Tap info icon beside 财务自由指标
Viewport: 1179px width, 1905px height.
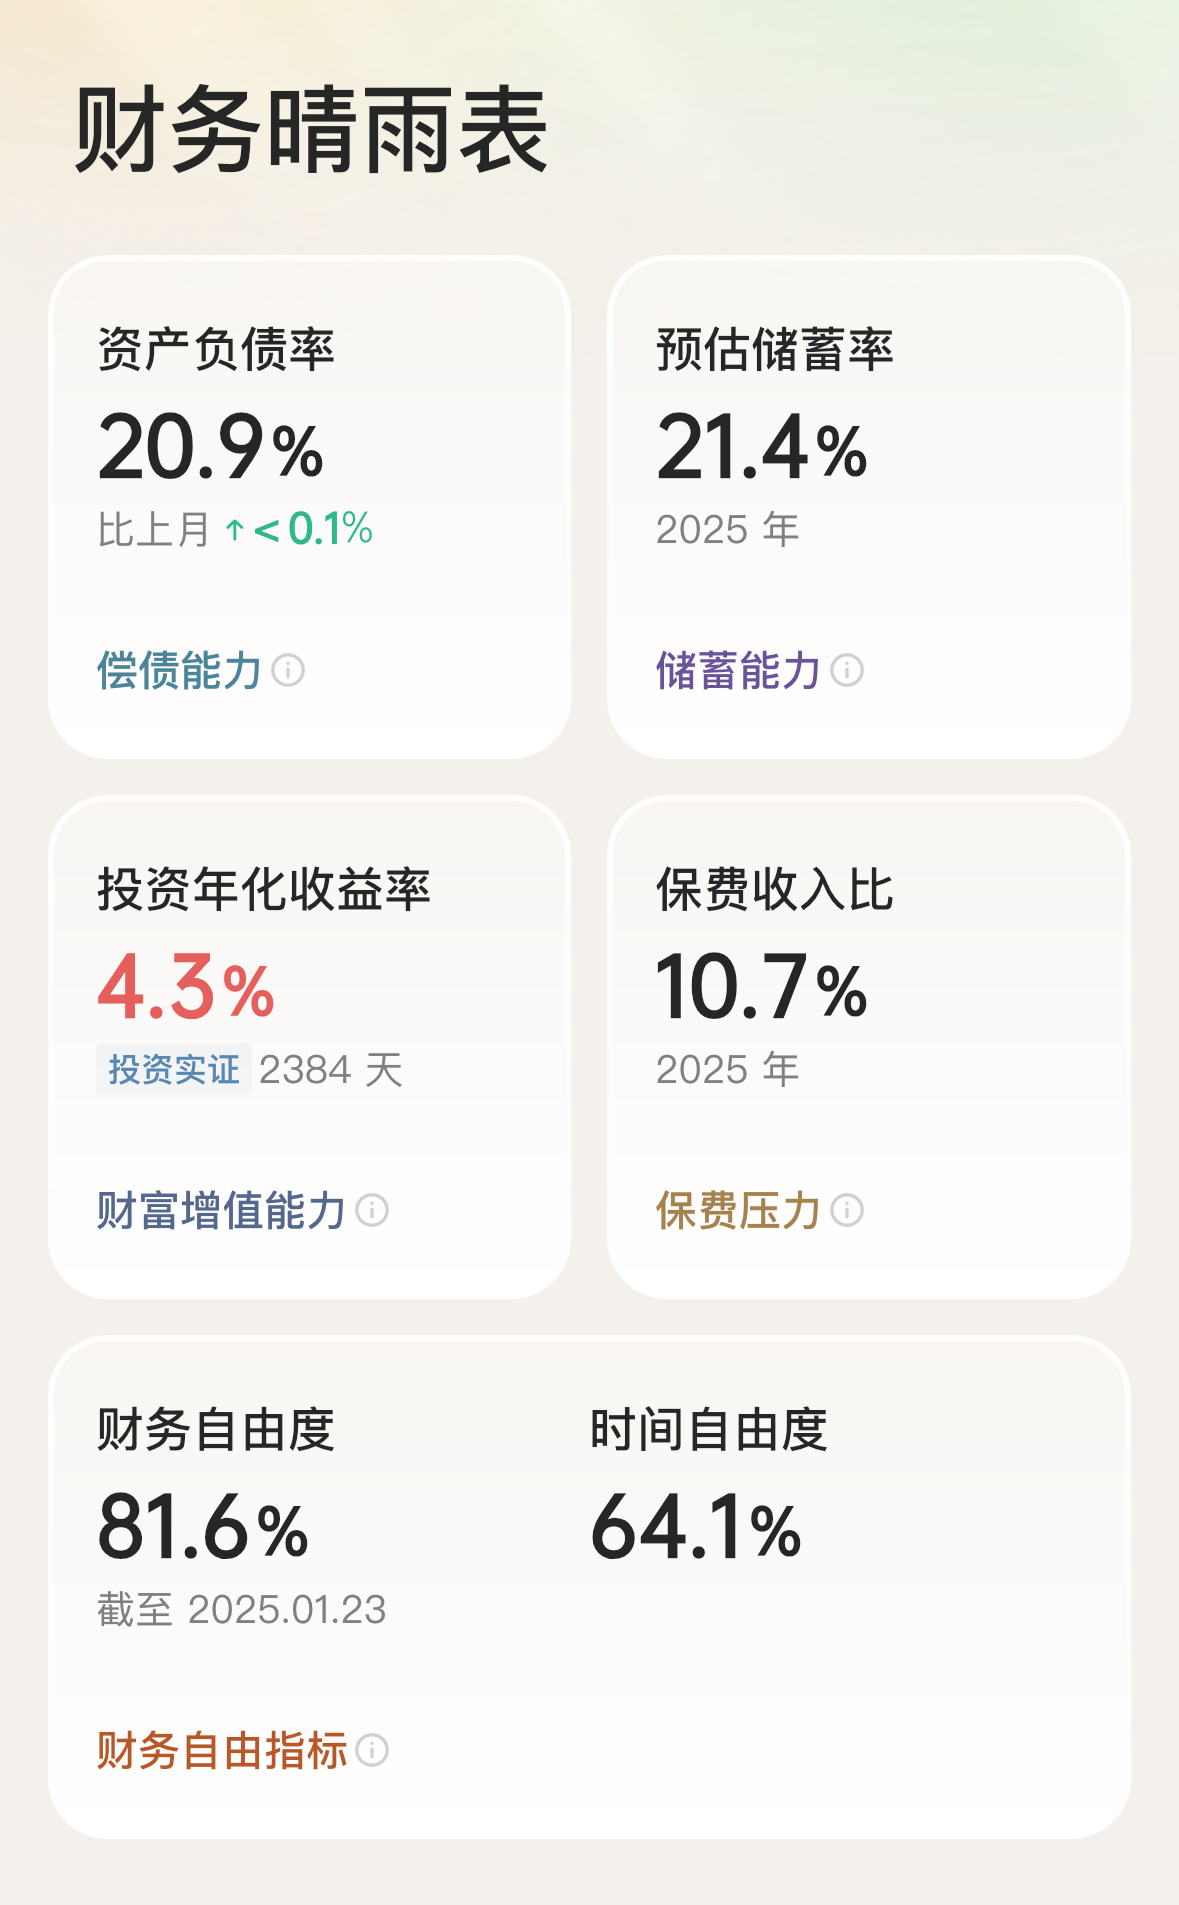point(372,1750)
